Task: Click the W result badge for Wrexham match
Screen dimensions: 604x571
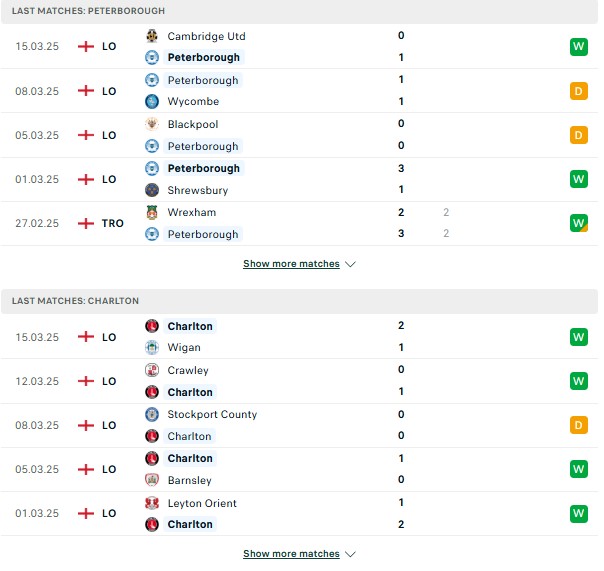Action: pos(579,223)
